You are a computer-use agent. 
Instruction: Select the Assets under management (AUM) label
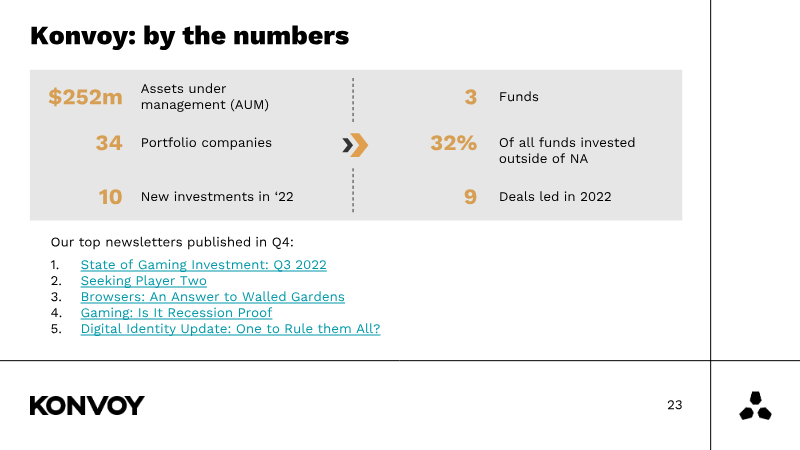205,96
